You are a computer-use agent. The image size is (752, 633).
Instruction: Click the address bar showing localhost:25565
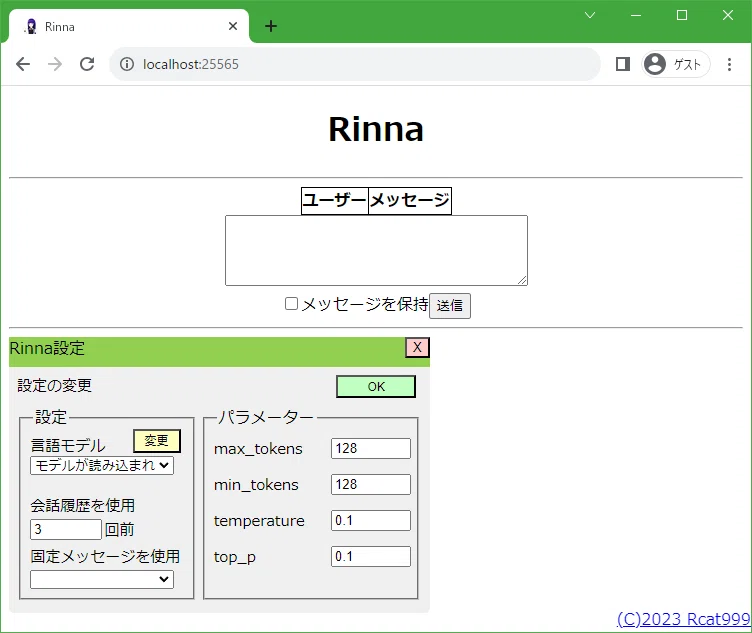point(355,64)
